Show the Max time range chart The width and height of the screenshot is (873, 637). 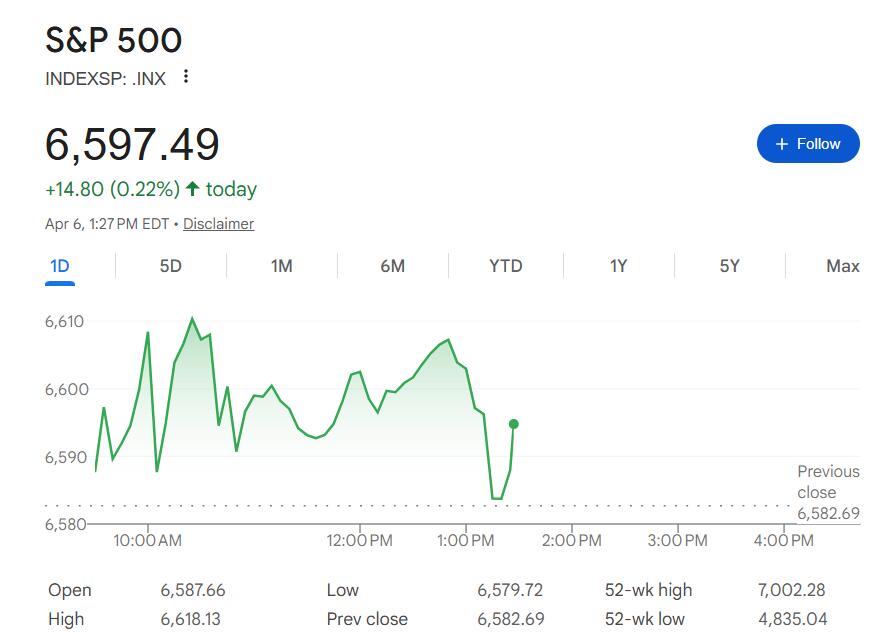pos(842,266)
